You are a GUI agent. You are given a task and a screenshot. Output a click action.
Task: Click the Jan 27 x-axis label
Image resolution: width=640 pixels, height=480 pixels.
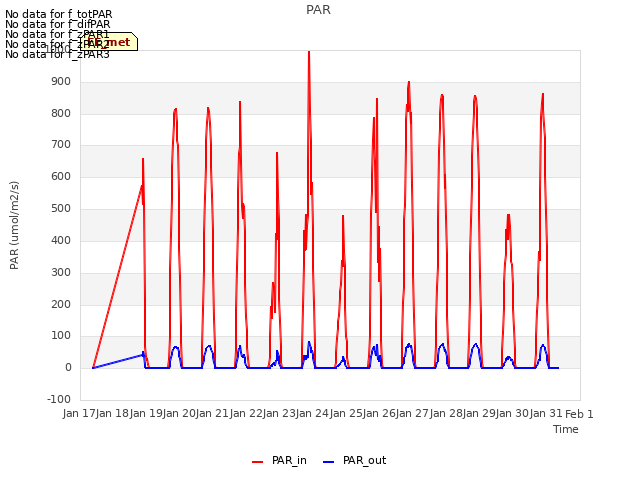(412, 413)
